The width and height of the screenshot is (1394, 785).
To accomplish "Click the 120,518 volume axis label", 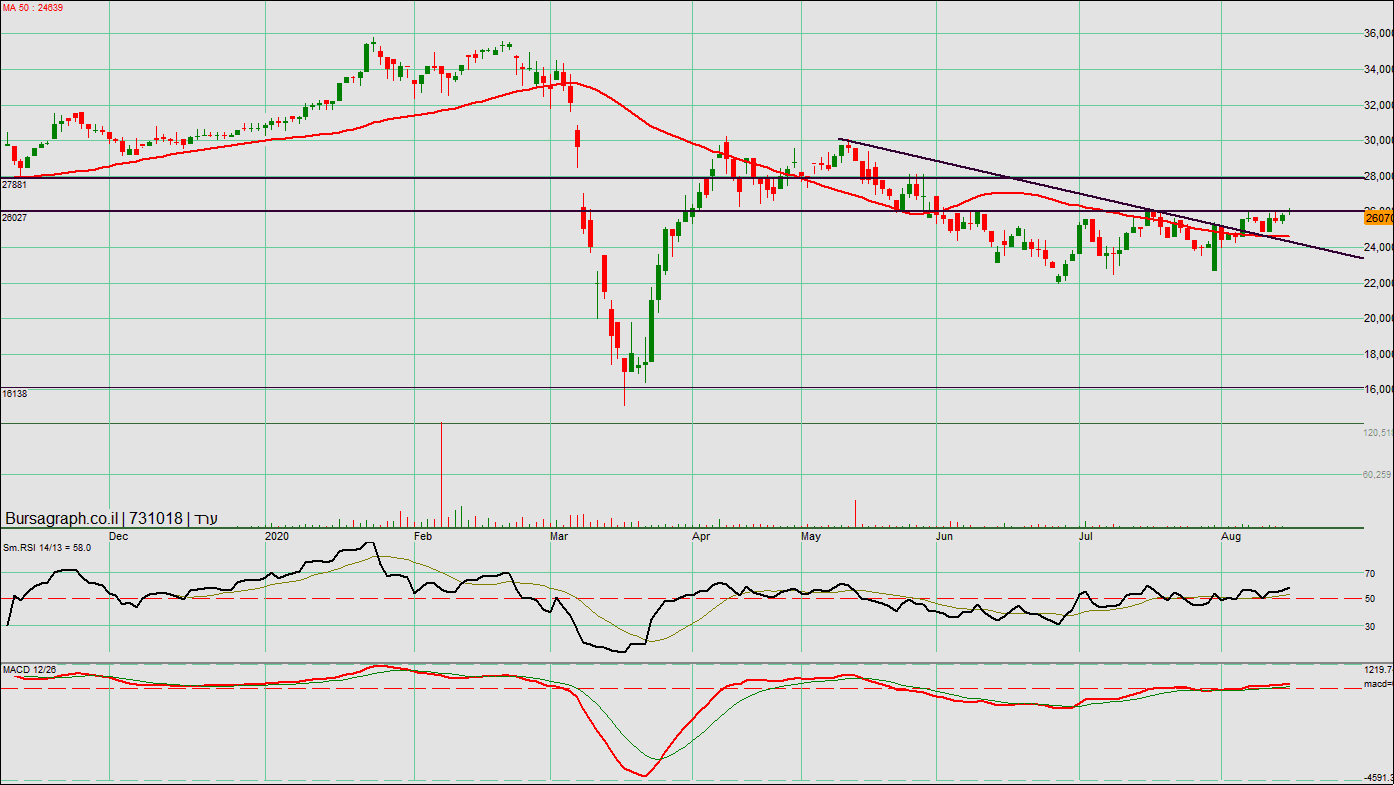I will click(1377, 433).
